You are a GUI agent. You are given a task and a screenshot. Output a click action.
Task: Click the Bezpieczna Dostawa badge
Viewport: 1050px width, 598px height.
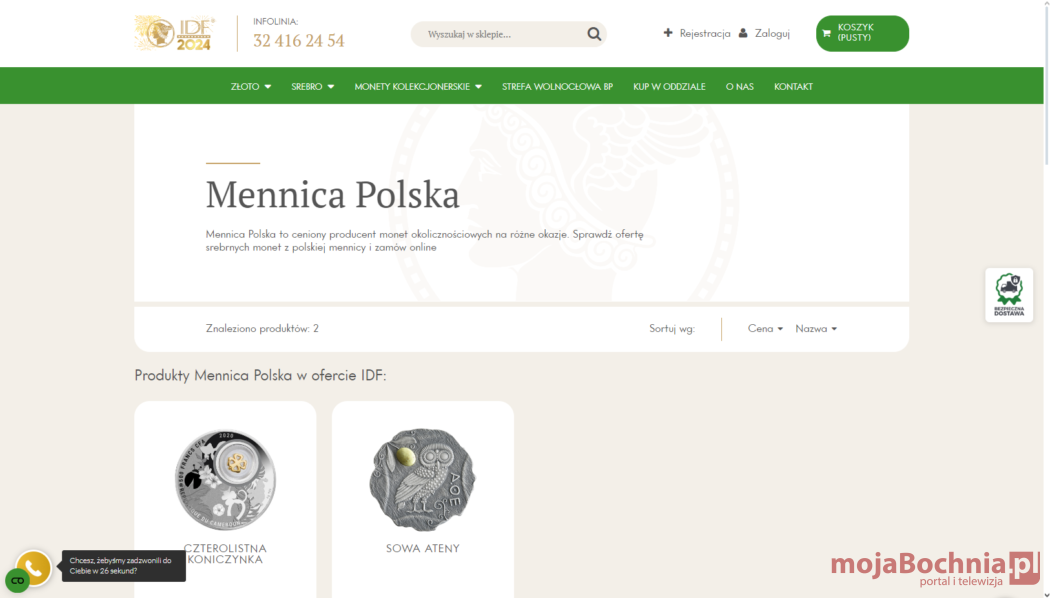point(1008,295)
